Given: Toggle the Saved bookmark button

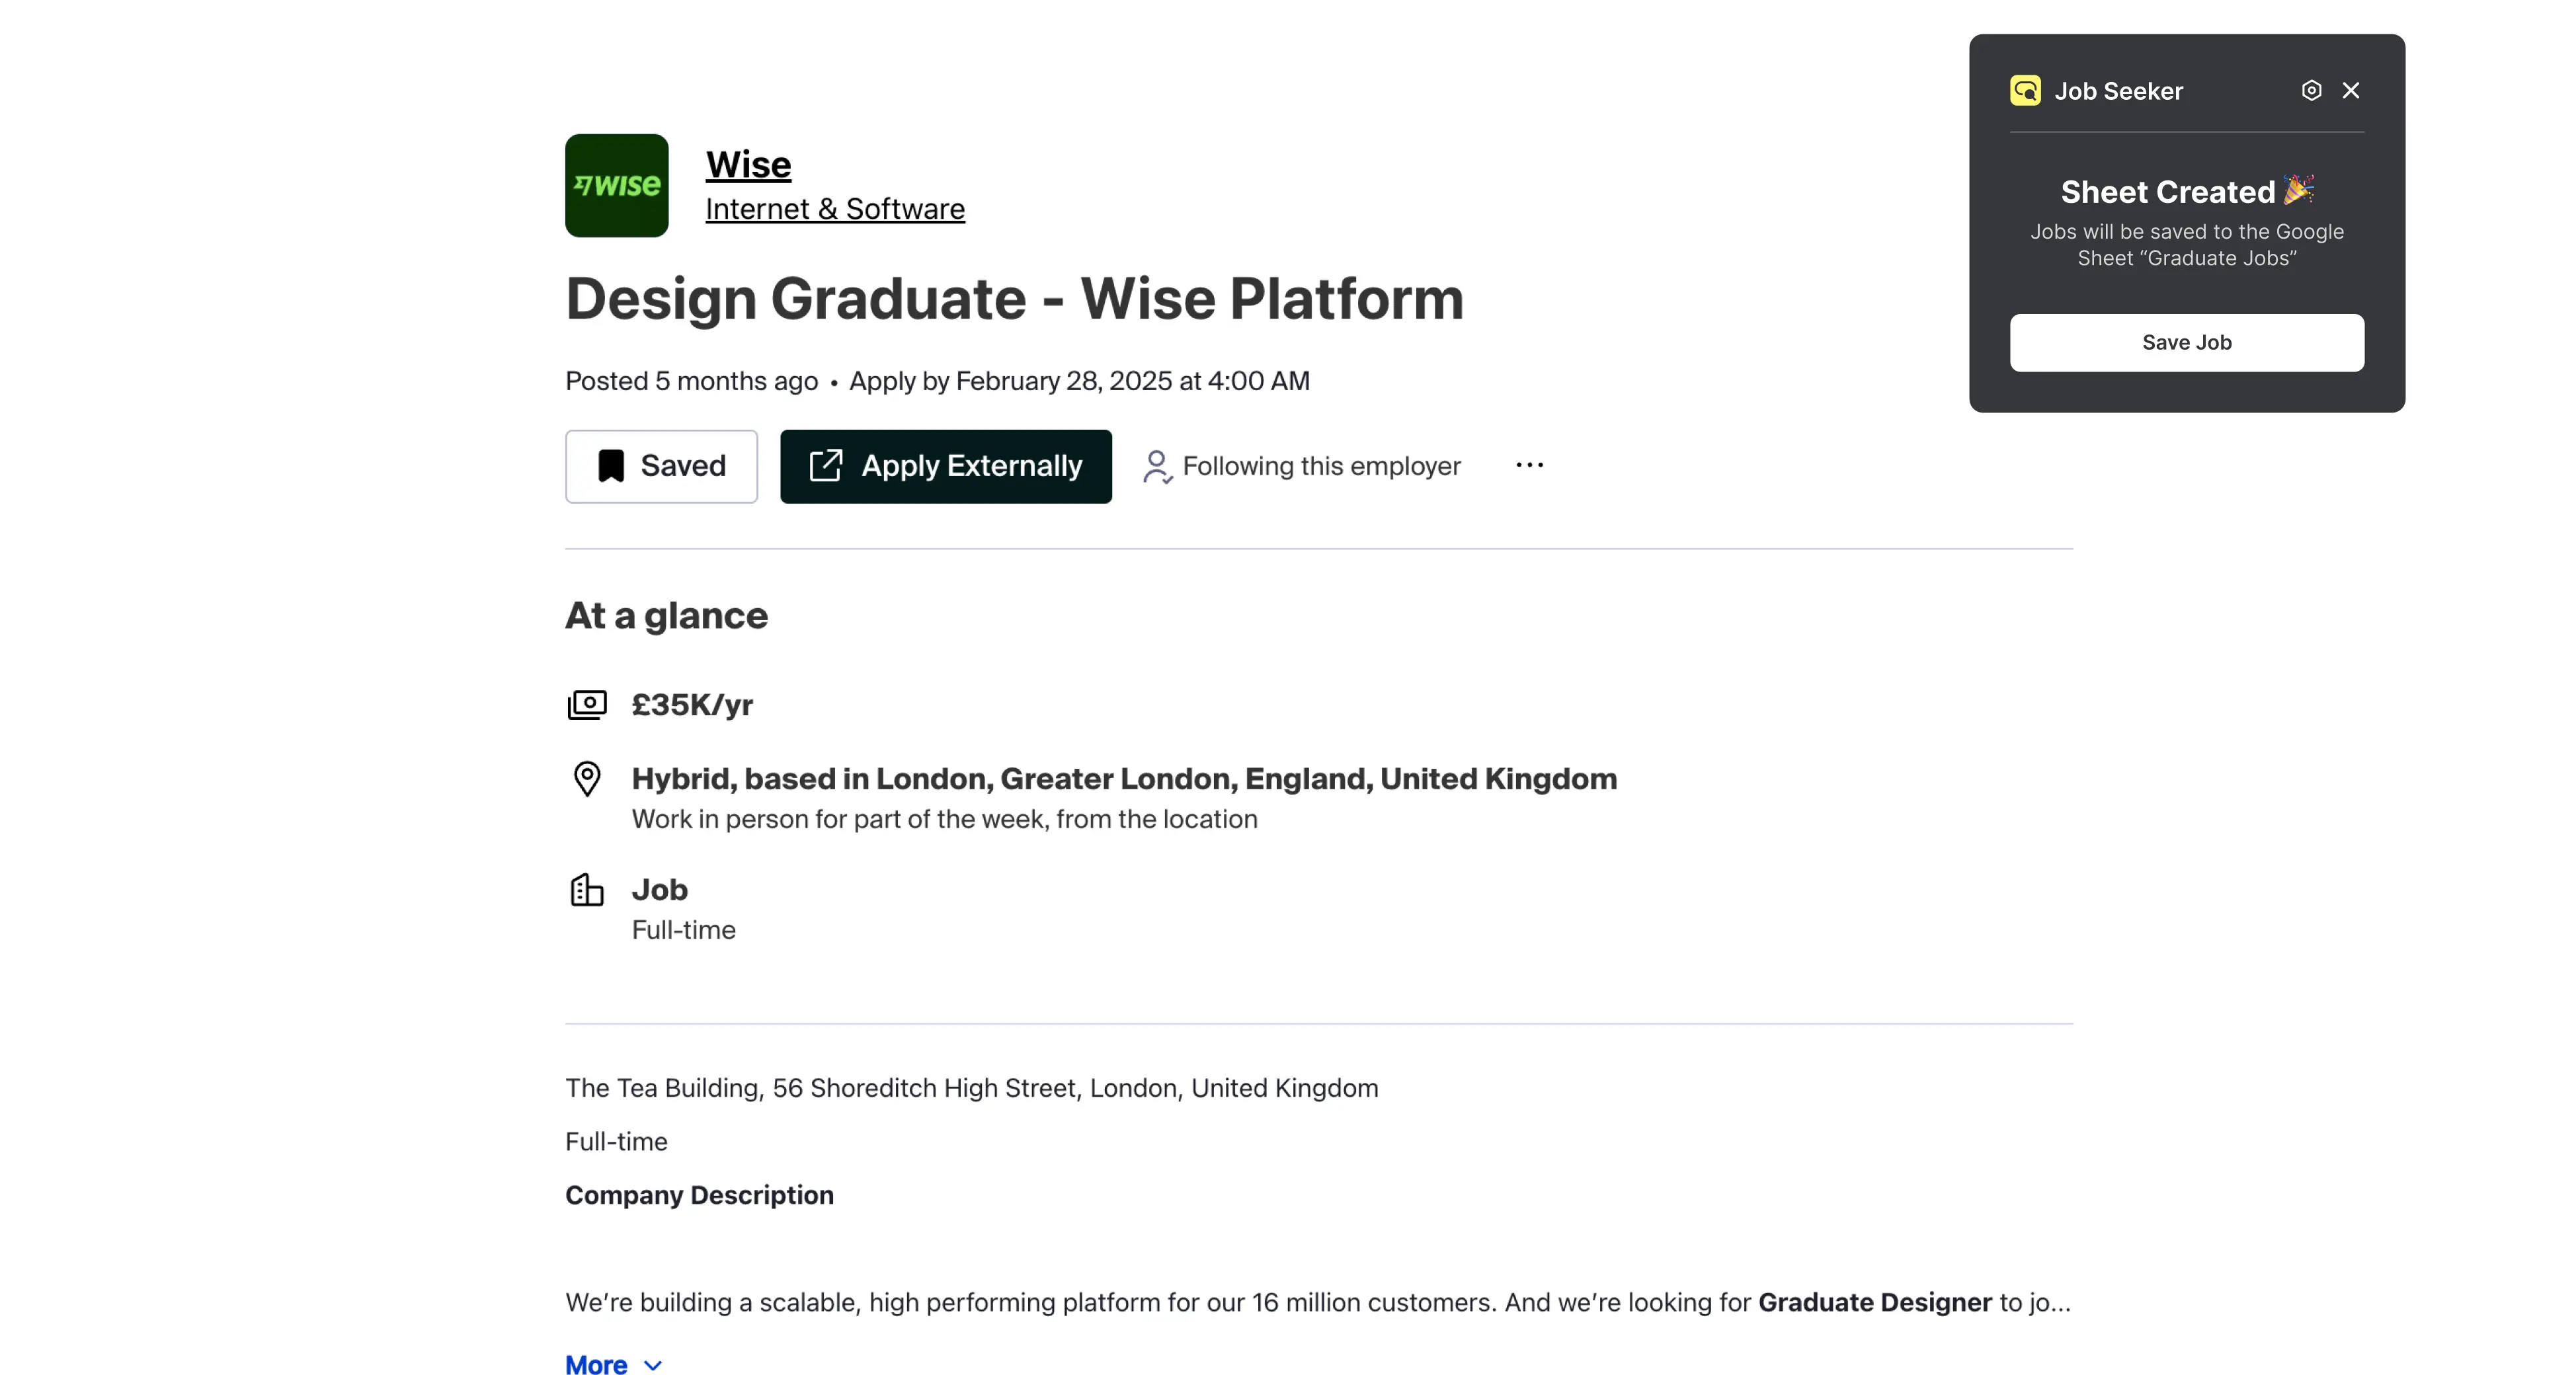Looking at the screenshot, I should (661, 466).
